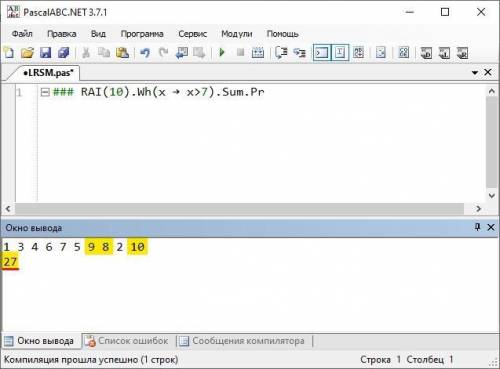Collapse the code fold marker on line 1
Screen dimensions: 500x369
(45, 92)
